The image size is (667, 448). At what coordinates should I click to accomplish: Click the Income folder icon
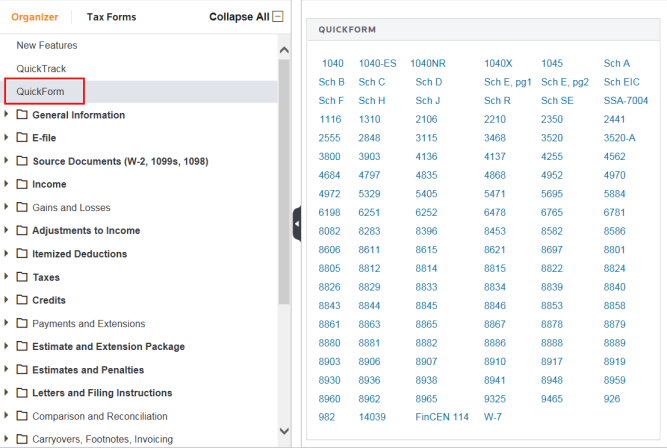22,184
